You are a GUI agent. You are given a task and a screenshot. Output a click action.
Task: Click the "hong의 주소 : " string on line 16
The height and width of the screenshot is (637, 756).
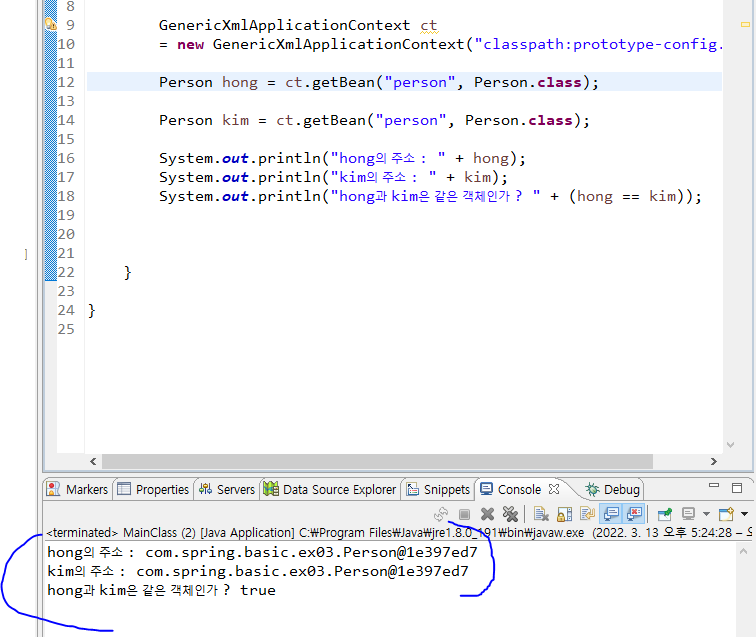388,158
